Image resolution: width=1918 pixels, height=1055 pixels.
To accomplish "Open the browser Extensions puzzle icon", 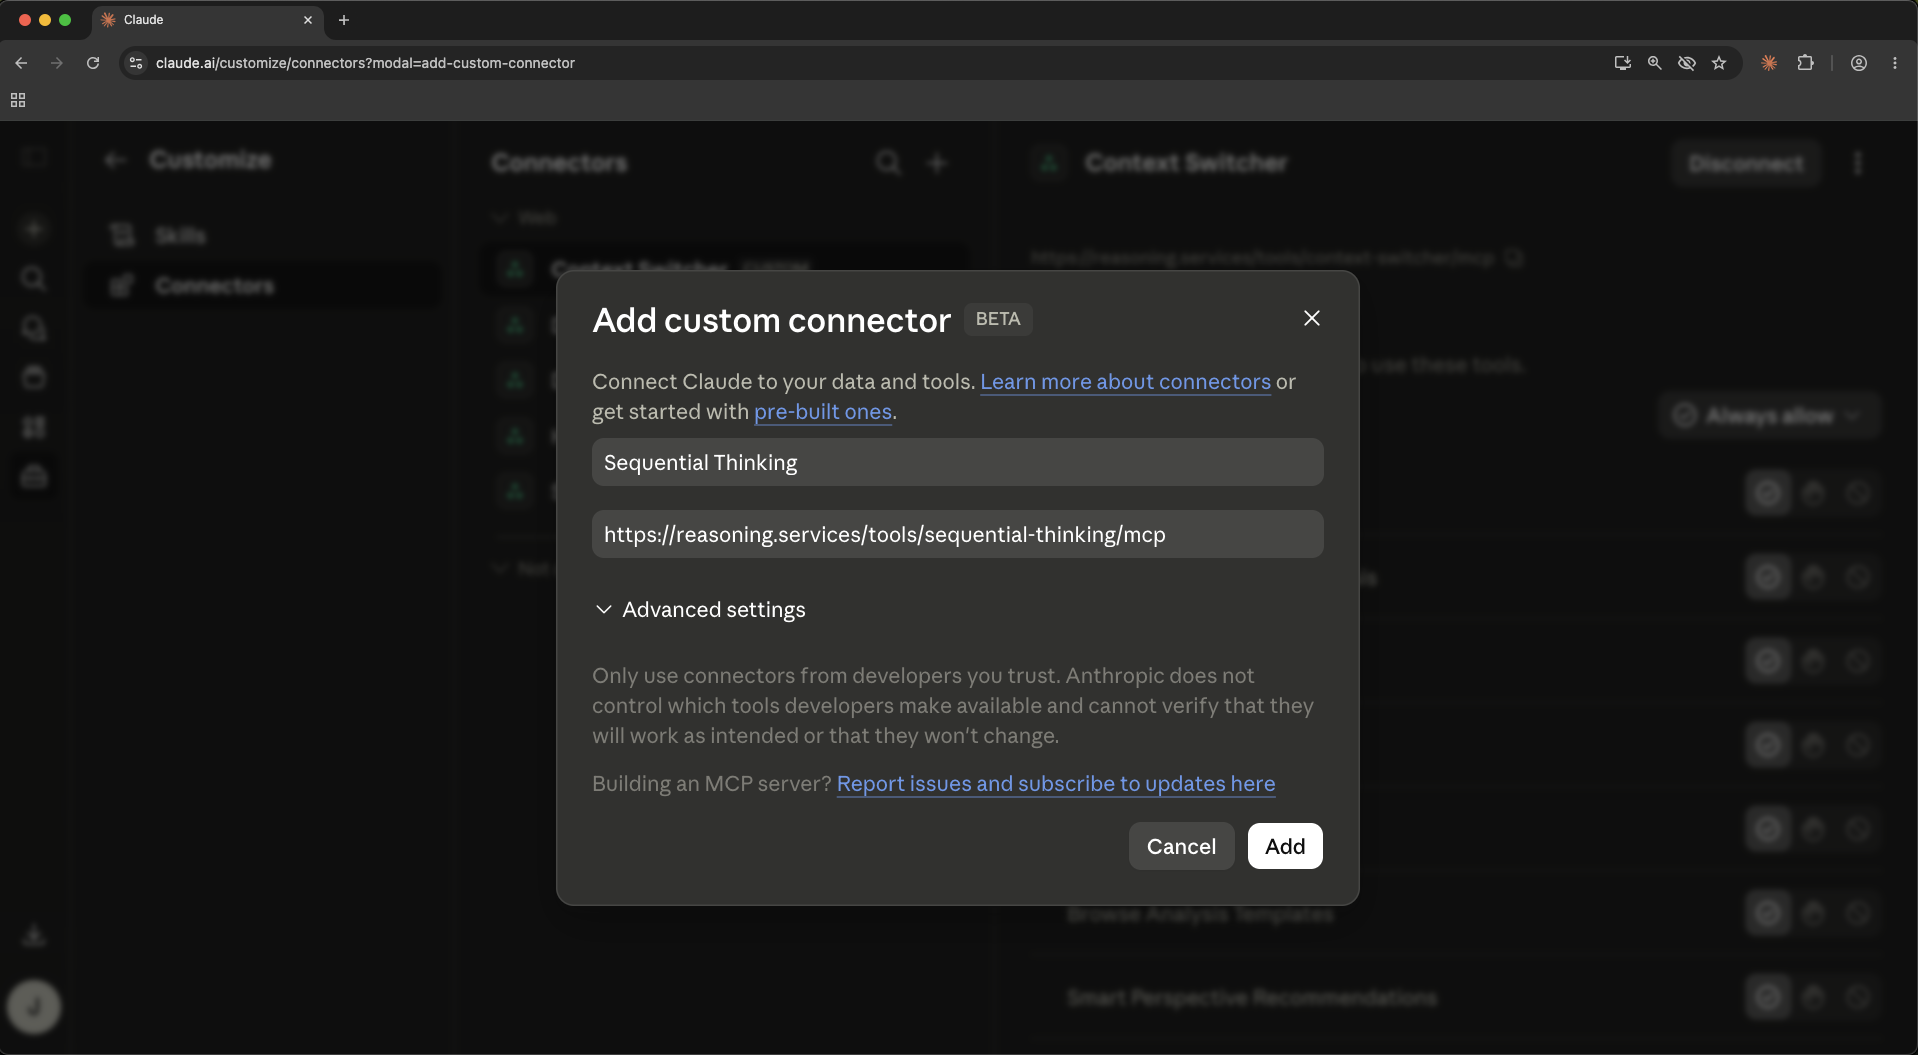I will (x=1805, y=63).
